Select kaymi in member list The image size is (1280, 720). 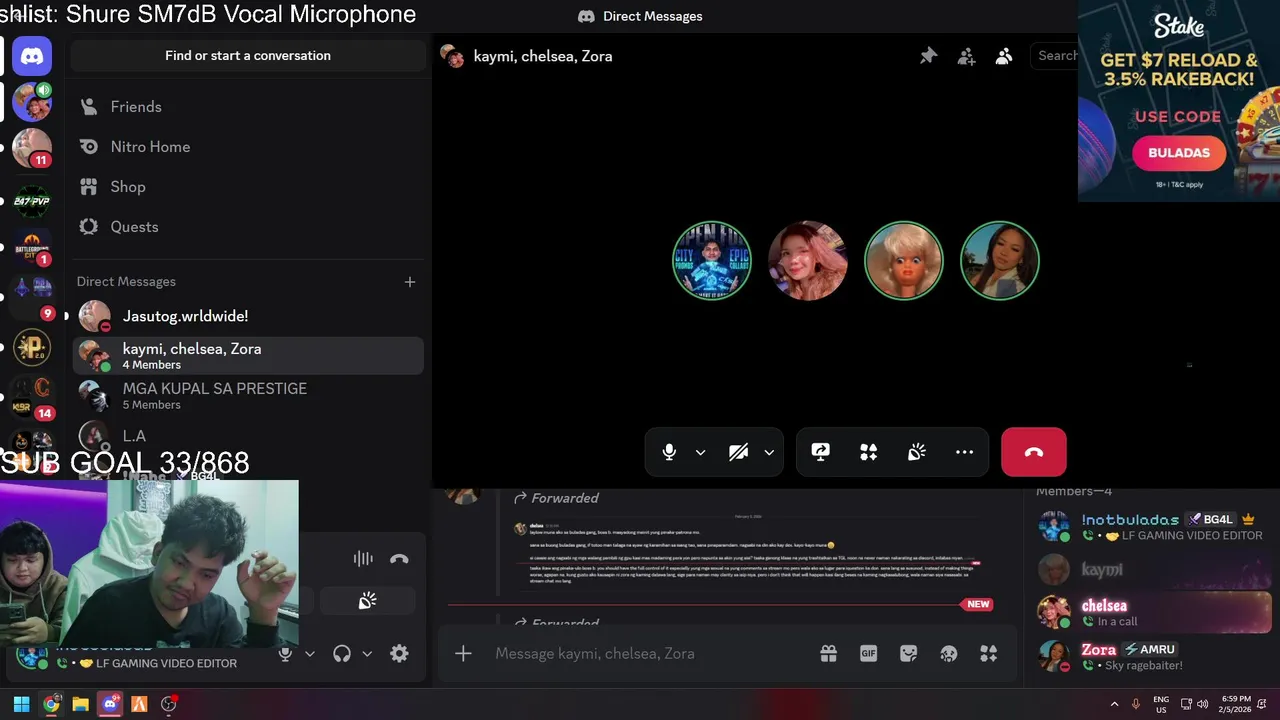pos(1156,569)
